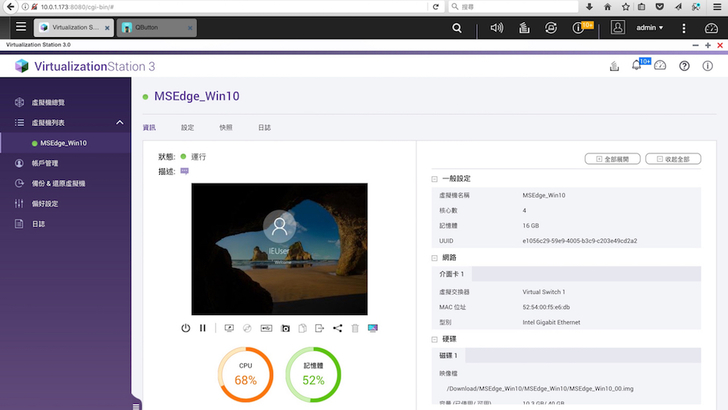The image size is (728, 410).
Task: Collapse the 虛擬機列表 sidebar list
Action: tap(120, 122)
